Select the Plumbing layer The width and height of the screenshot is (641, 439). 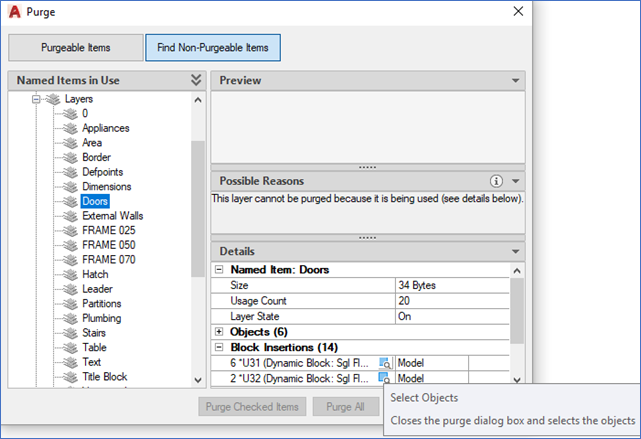pyautogui.click(x=102, y=318)
